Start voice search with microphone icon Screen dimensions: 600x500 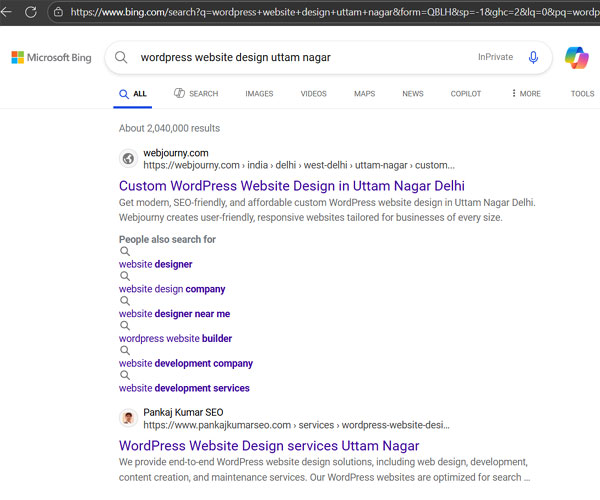point(533,58)
